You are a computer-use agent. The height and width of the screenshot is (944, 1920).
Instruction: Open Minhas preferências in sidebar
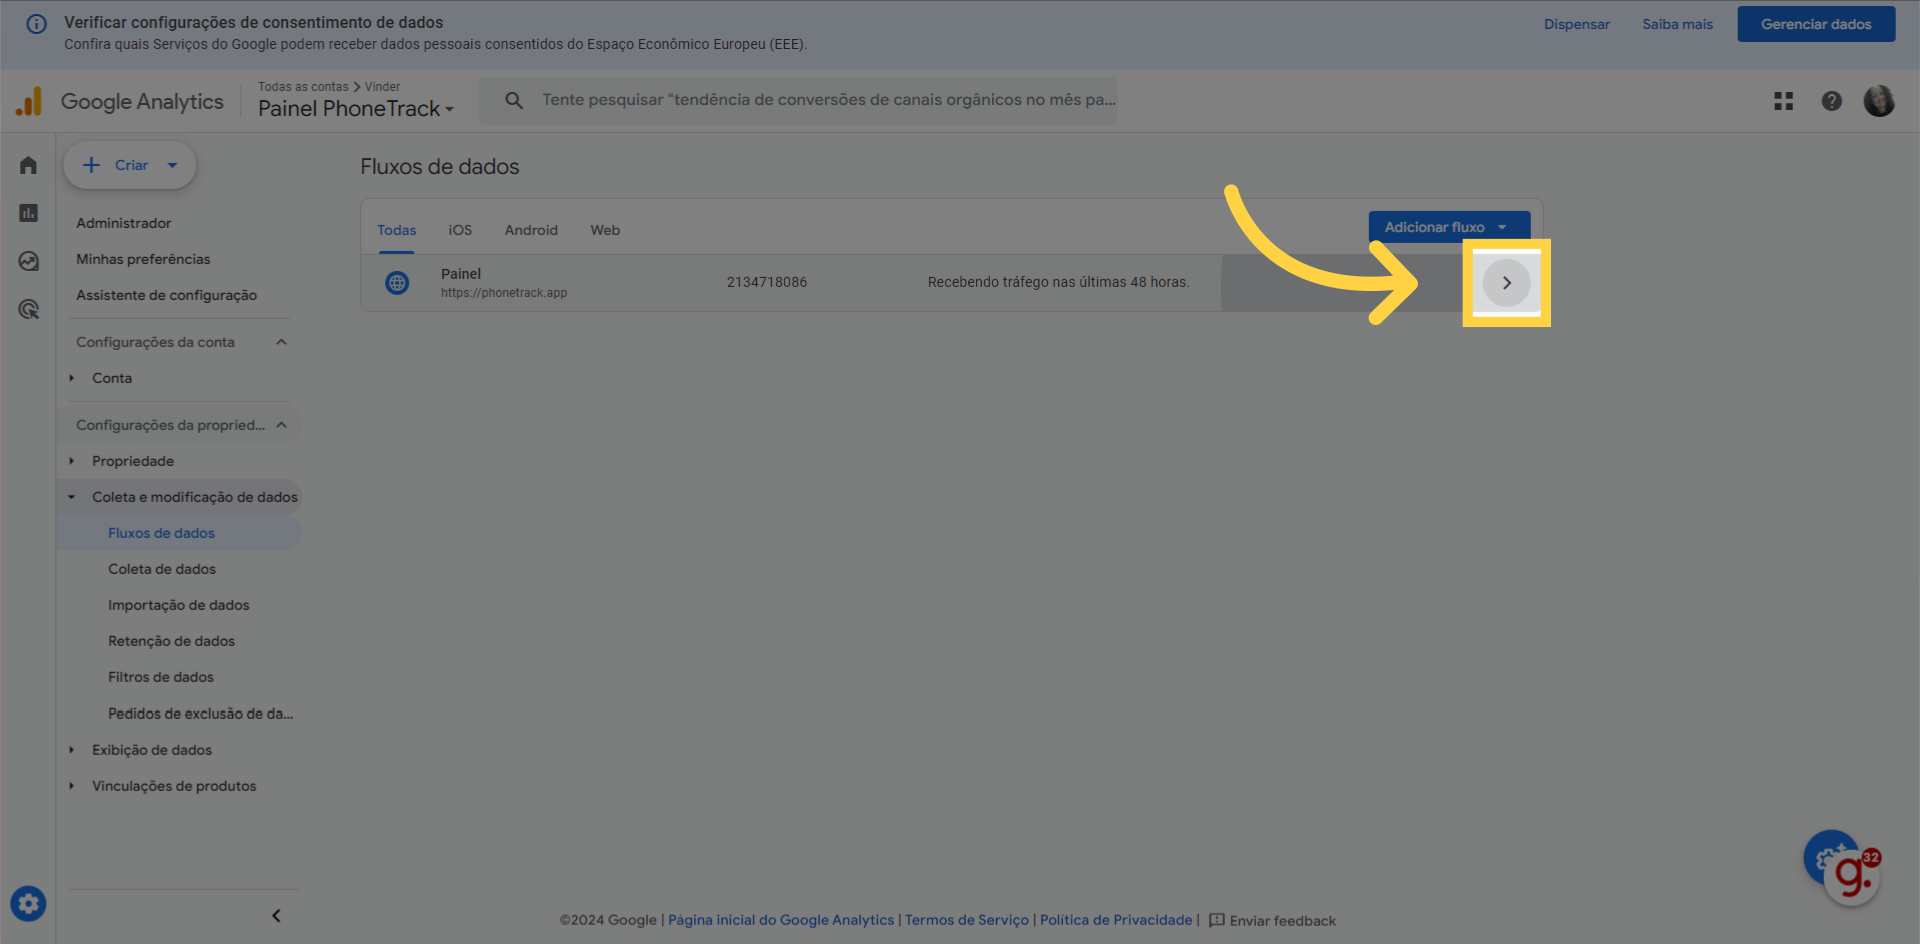coord(143,259)
